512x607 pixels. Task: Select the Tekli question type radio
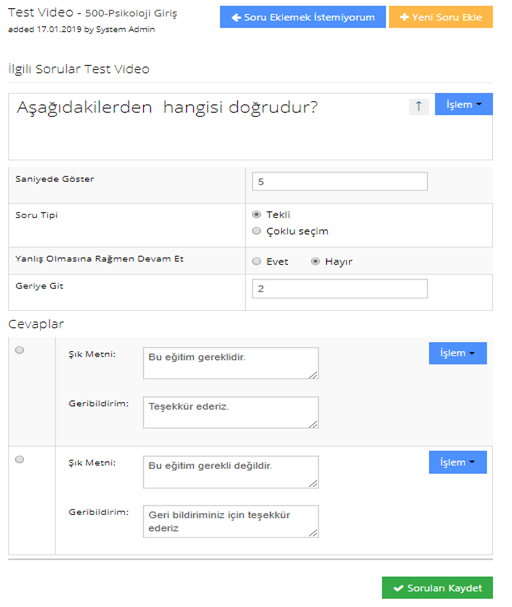[256, 214]
